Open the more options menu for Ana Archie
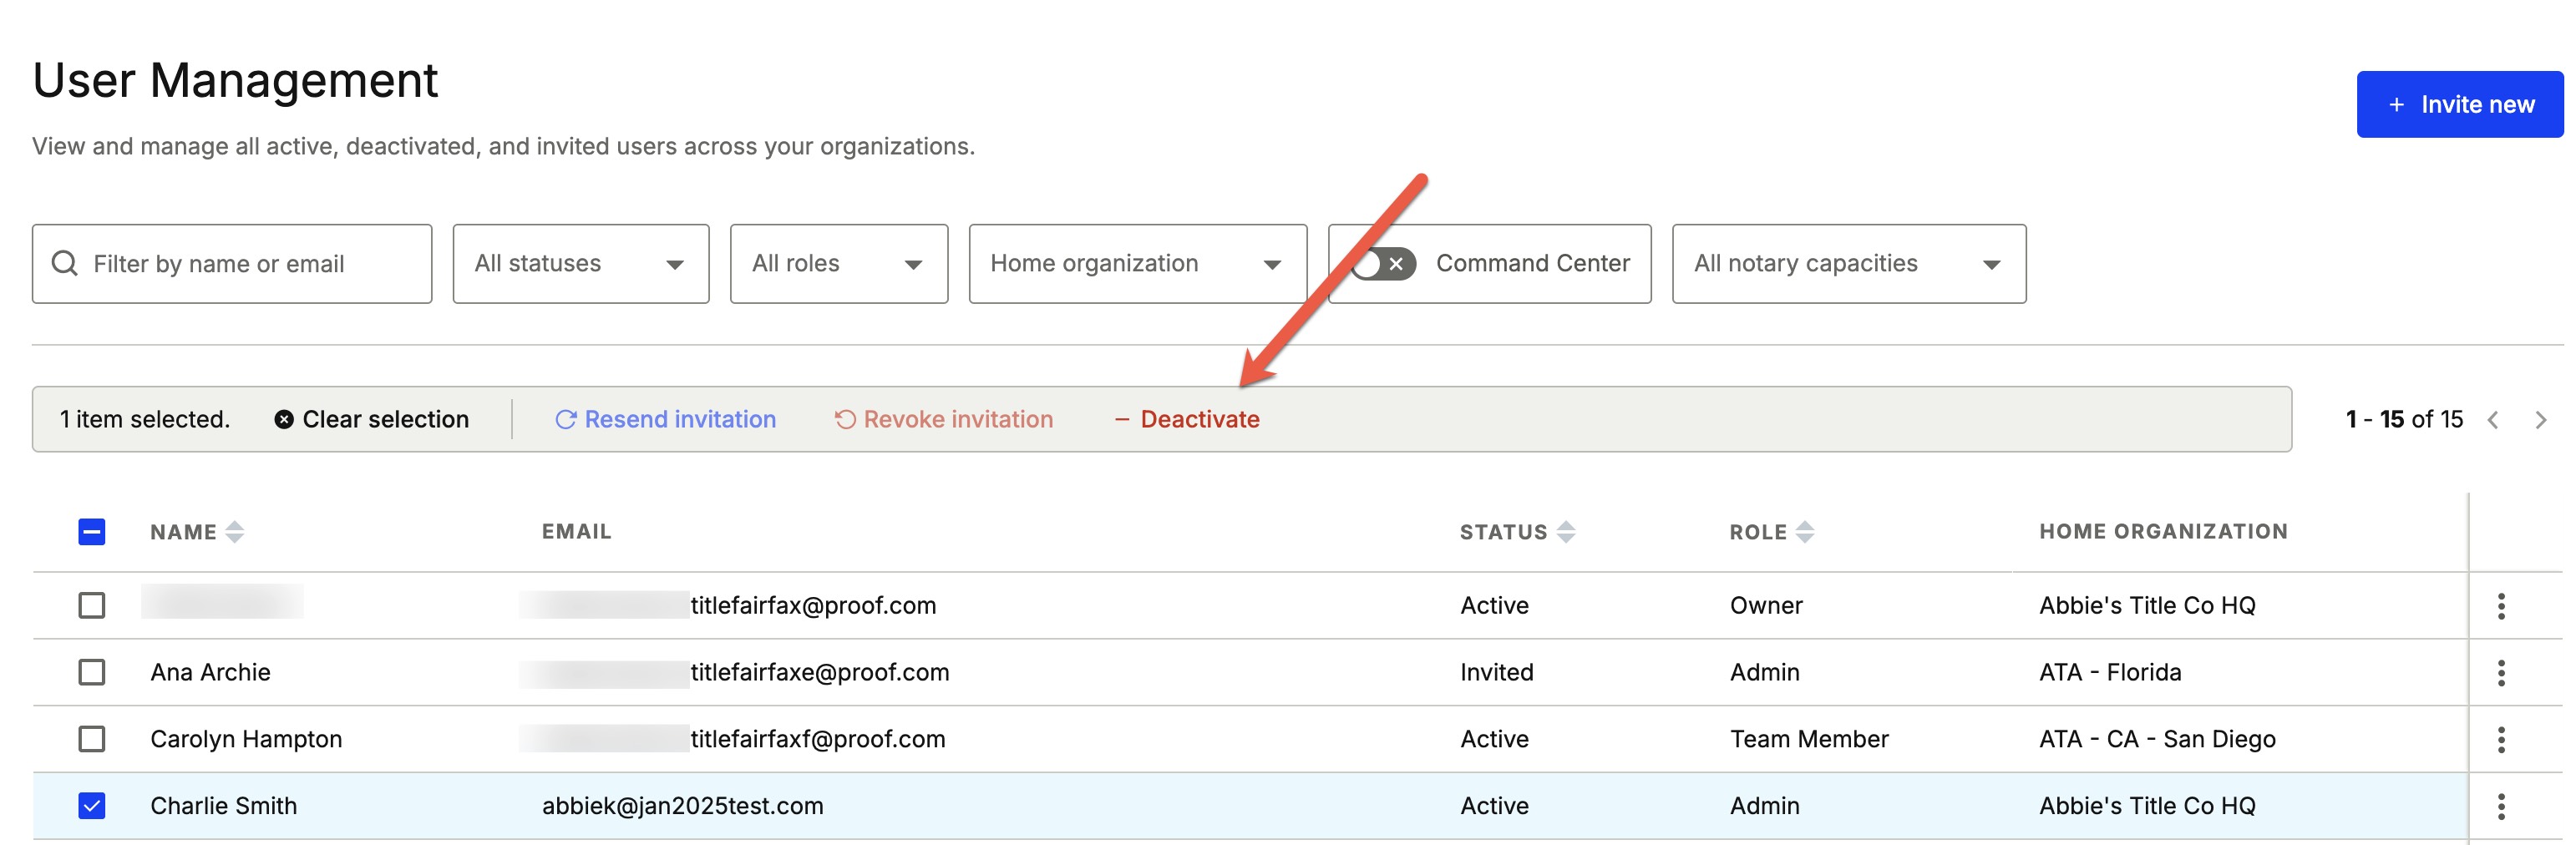 click(2501, 673)
